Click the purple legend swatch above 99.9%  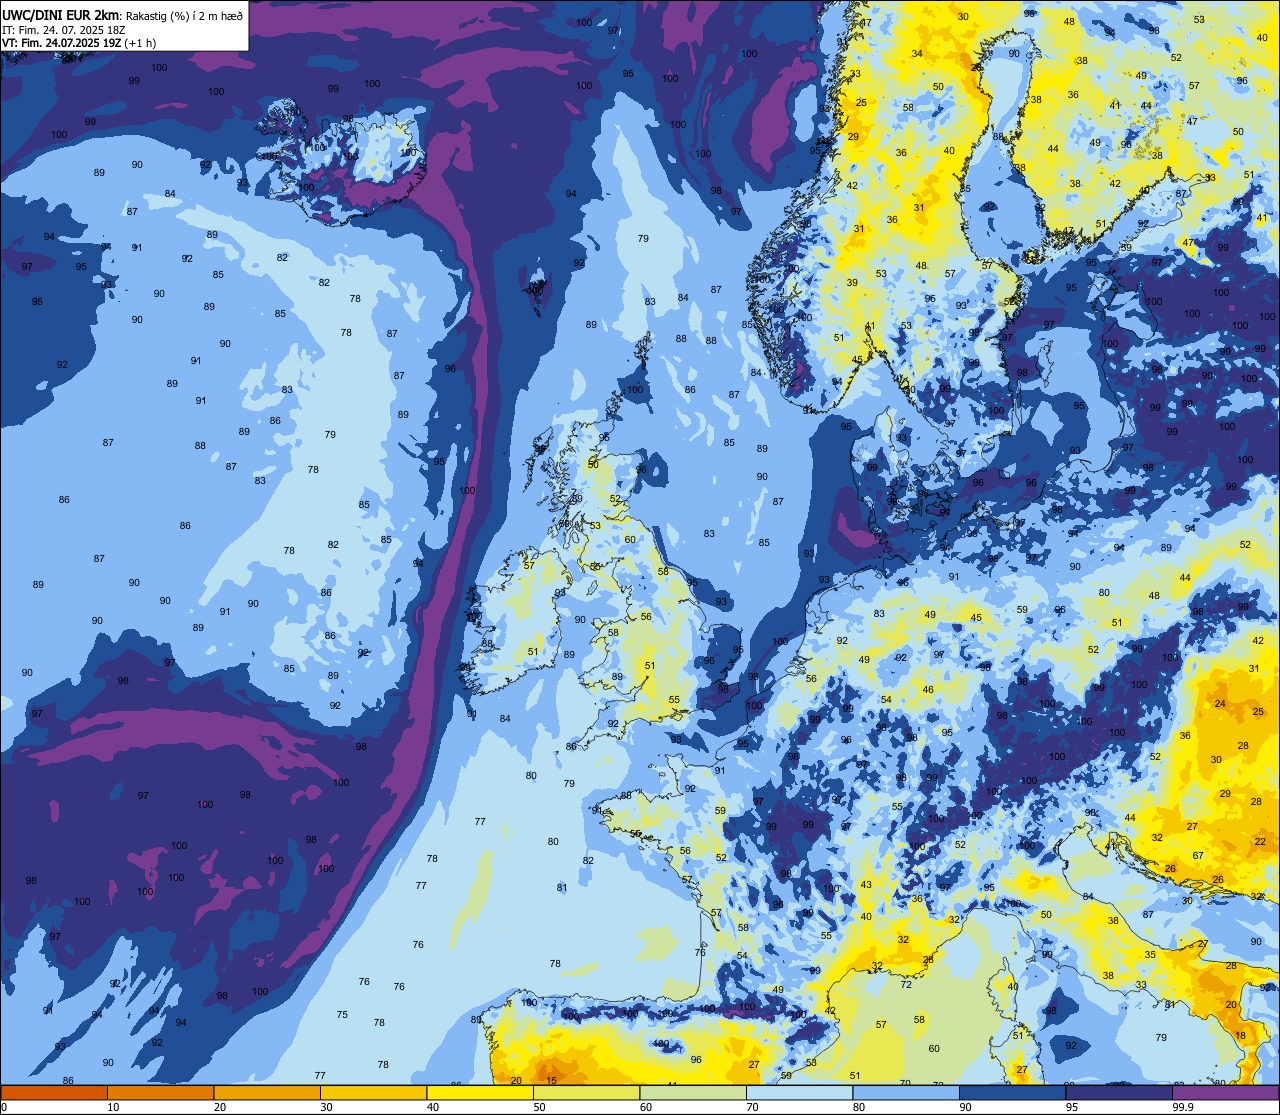(1225, 1092)
